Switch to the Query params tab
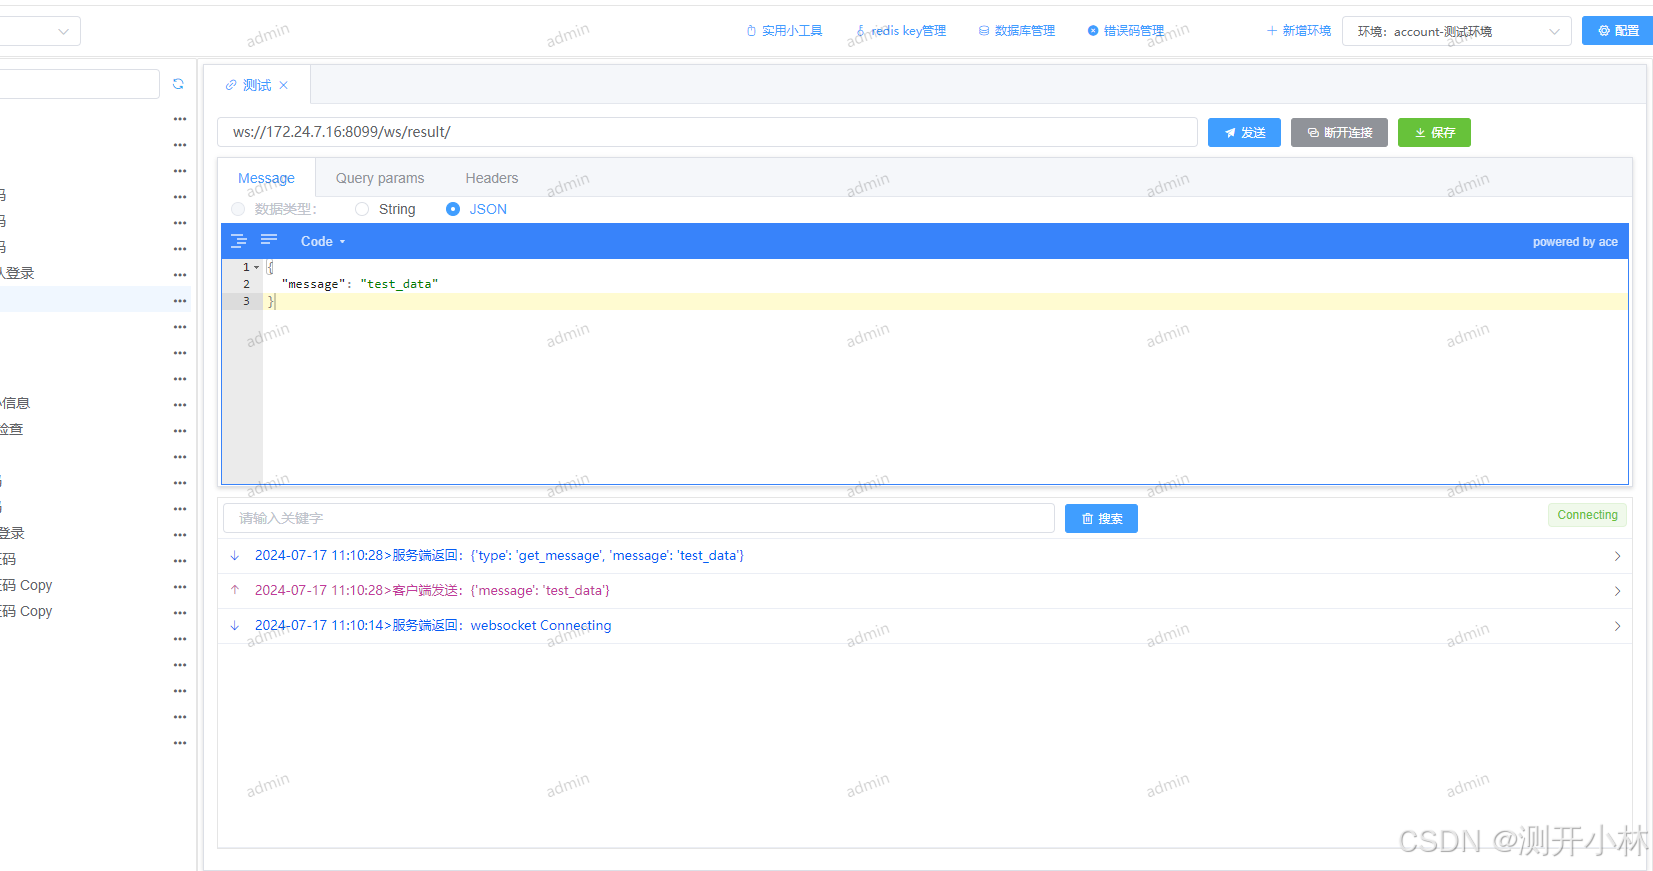The image size is (1653, 871). click(380, 178)
